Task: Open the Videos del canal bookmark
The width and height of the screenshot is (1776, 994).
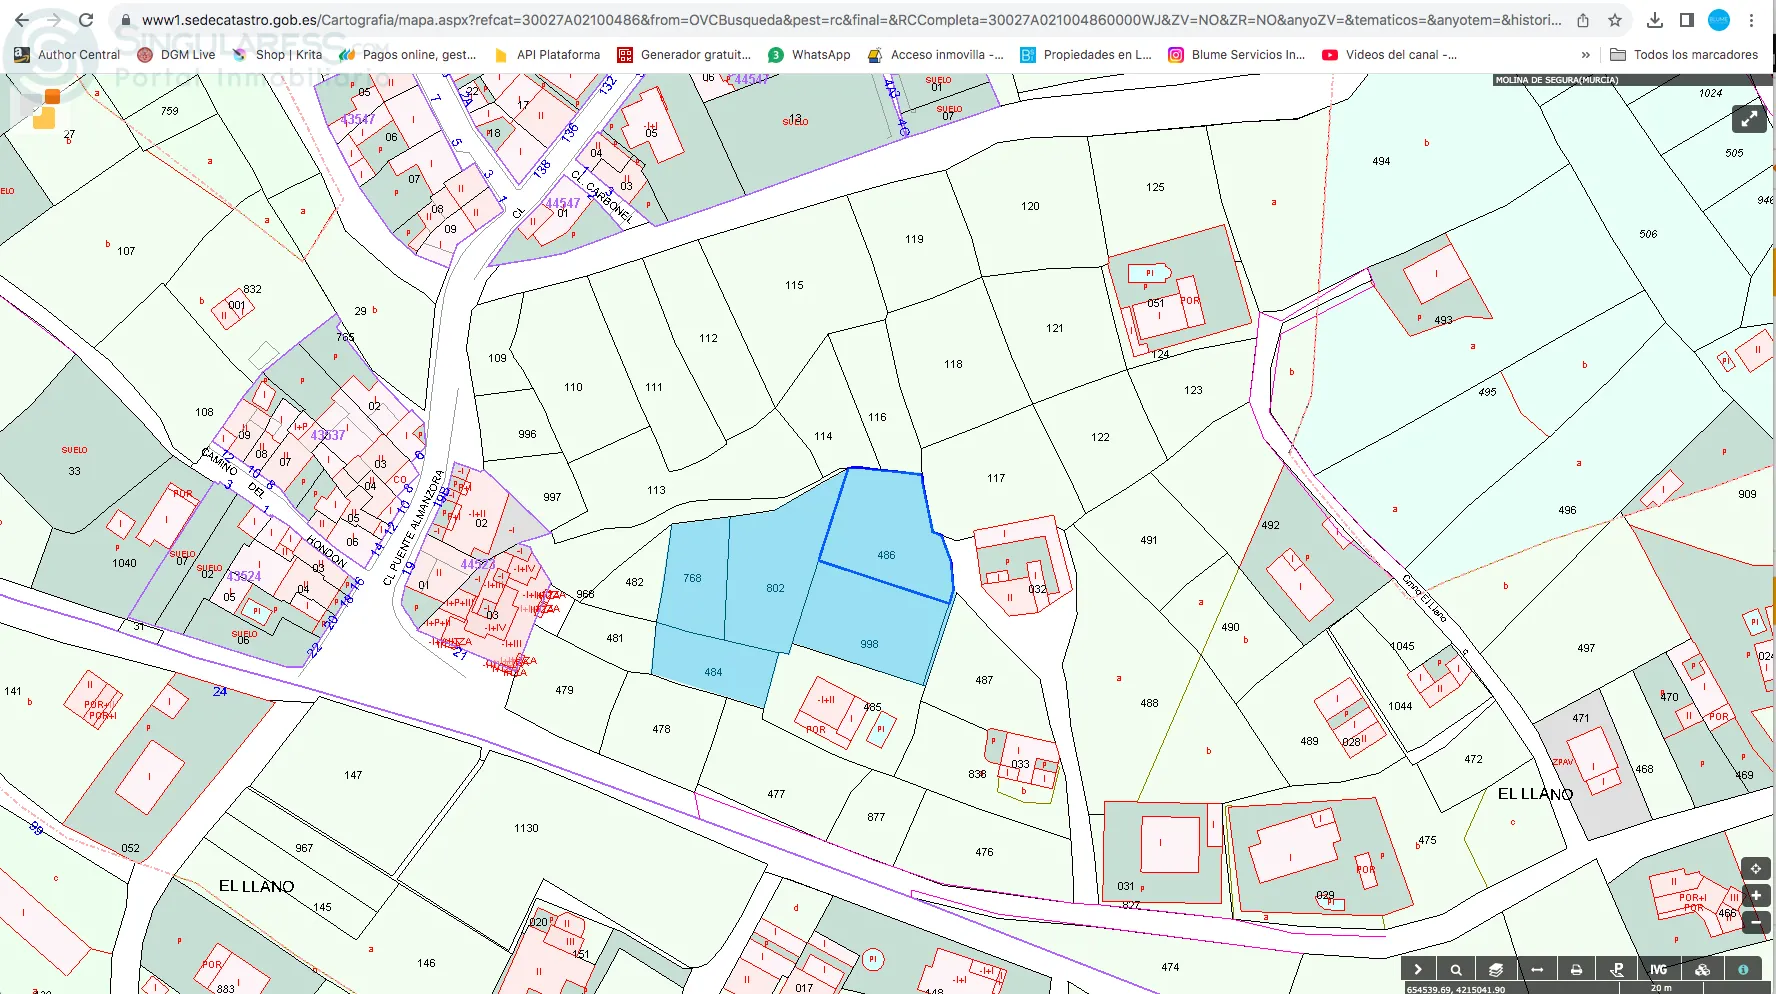Action: point(1389,55)
